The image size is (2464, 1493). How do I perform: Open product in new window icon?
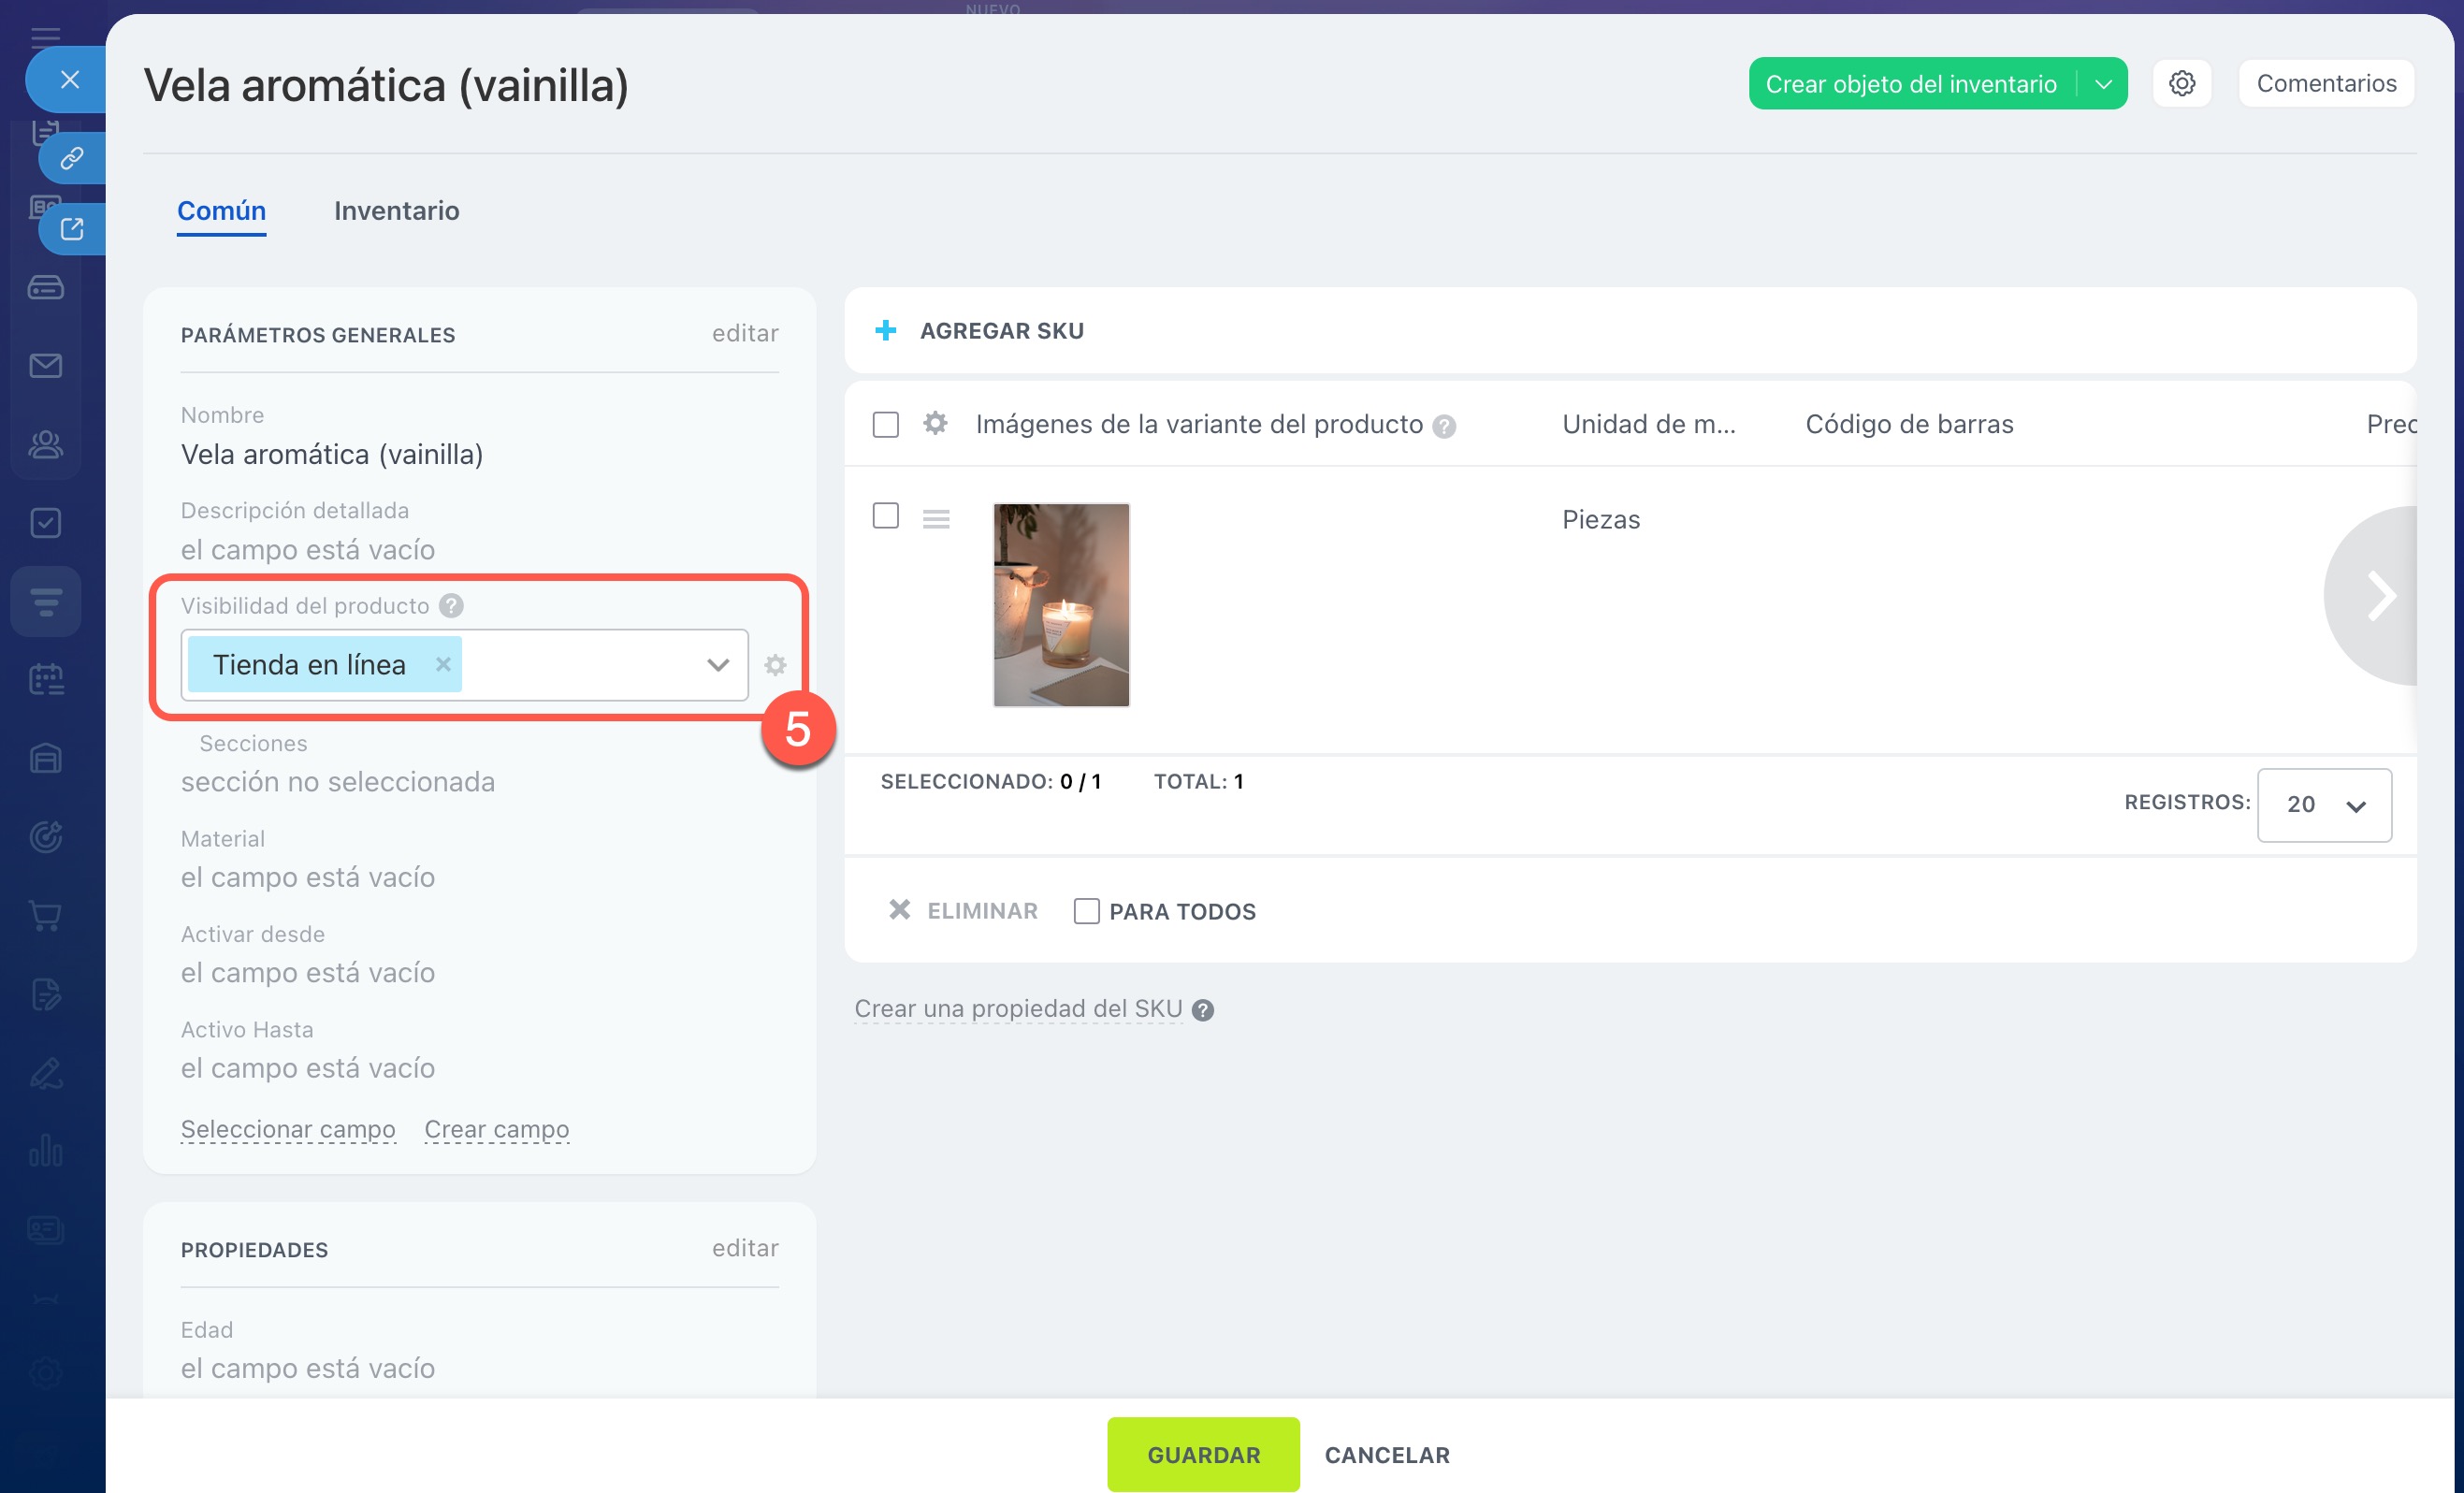pos(71,229)
